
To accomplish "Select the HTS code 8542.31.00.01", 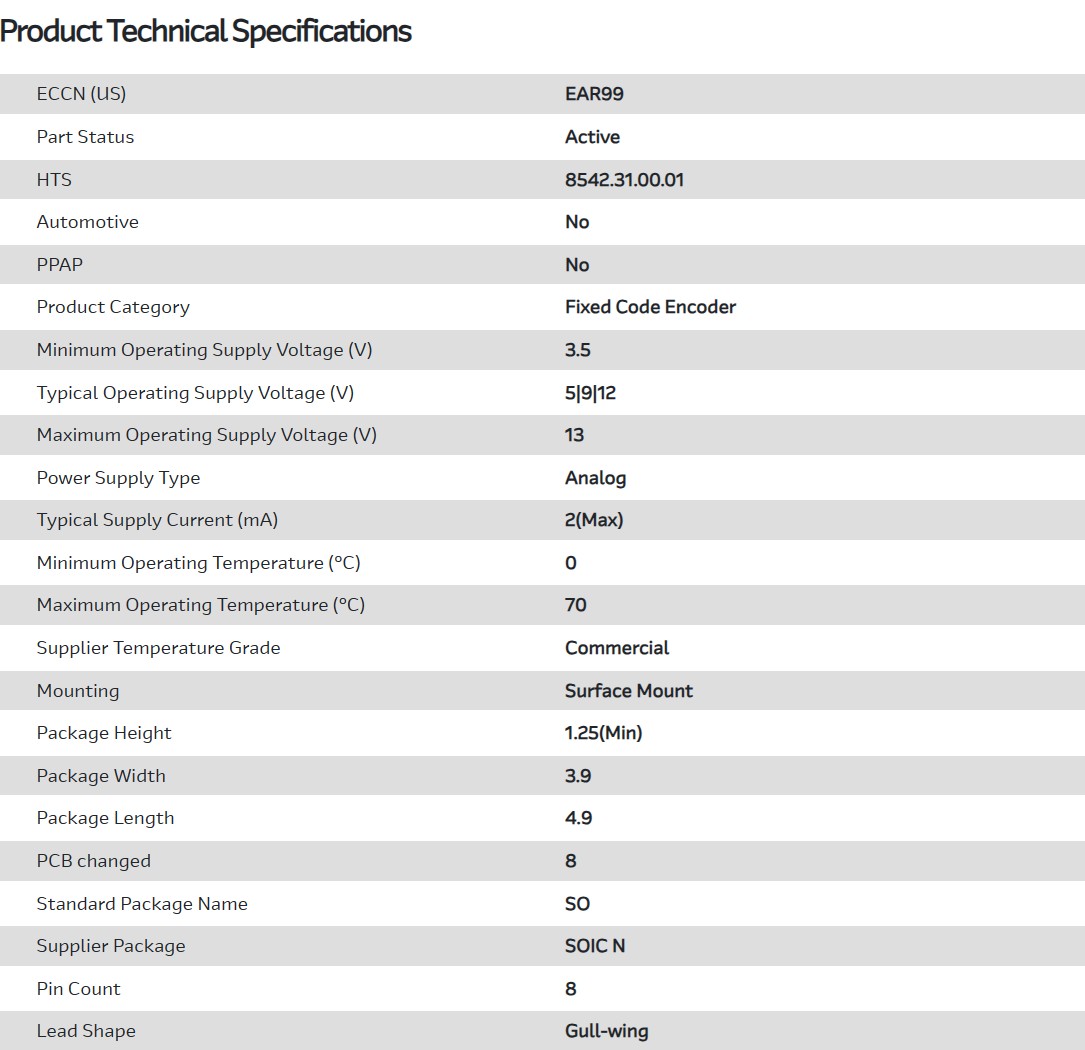I will 624,180.
